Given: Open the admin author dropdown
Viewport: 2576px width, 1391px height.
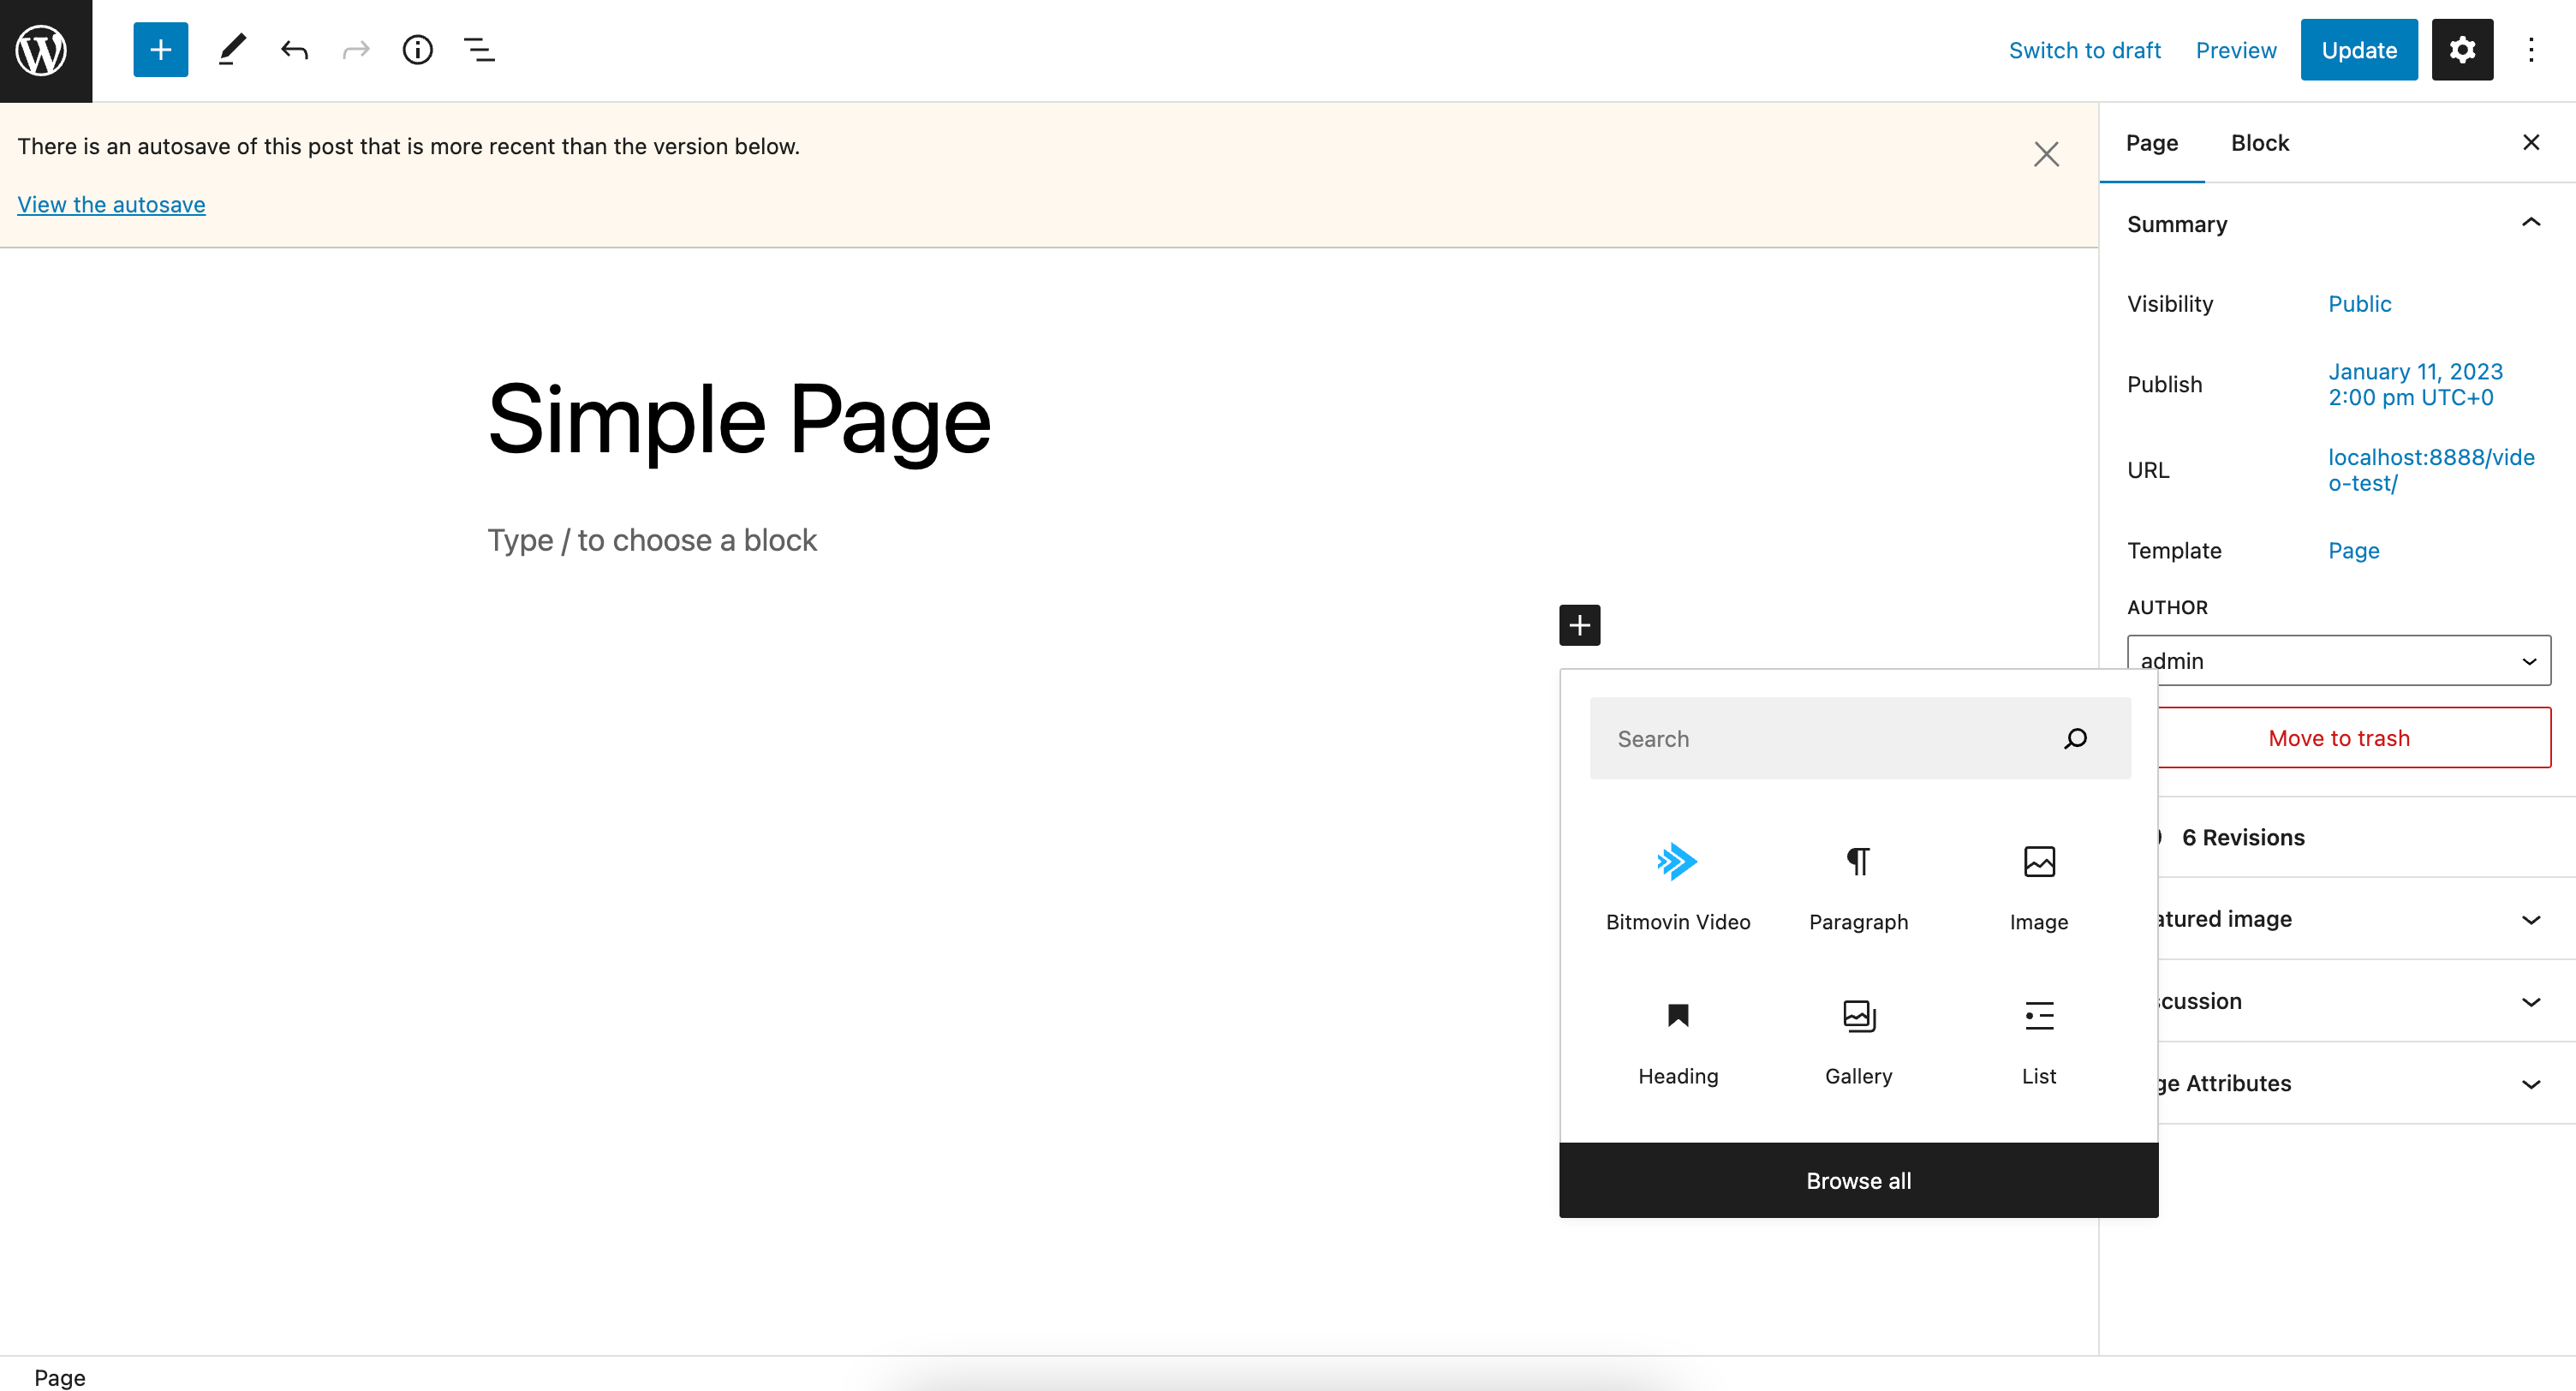Looking at the screenshot, I should 2337,660.
